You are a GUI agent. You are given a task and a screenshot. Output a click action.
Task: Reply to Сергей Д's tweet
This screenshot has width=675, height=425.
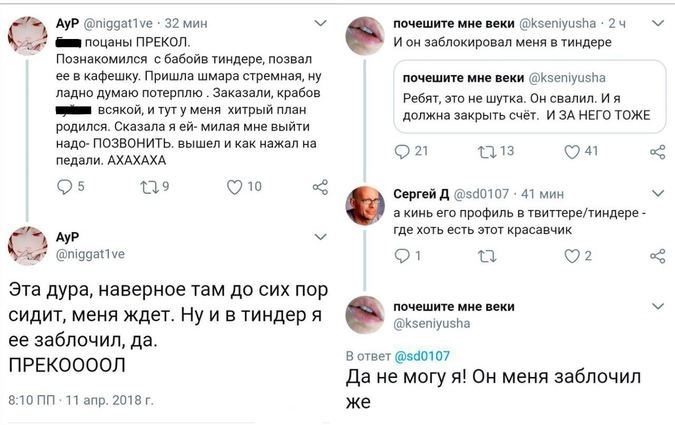pyautogui.click(x=403, y=256)
